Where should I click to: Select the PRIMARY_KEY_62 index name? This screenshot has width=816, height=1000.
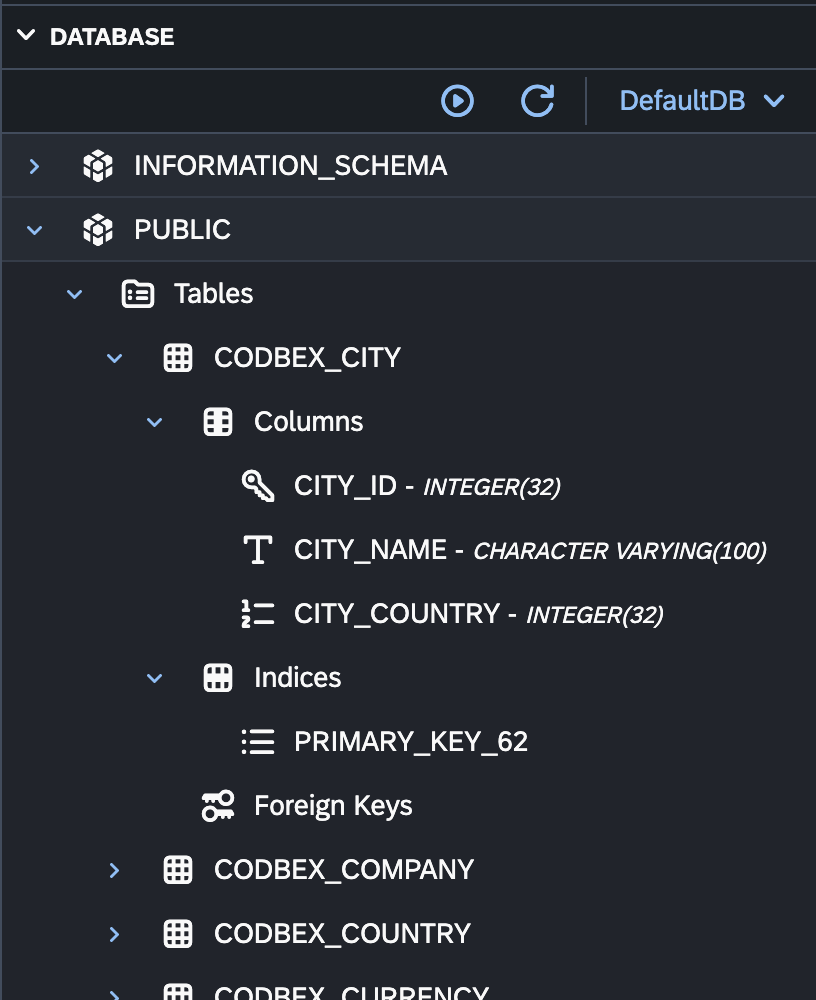tap(411, 742)
